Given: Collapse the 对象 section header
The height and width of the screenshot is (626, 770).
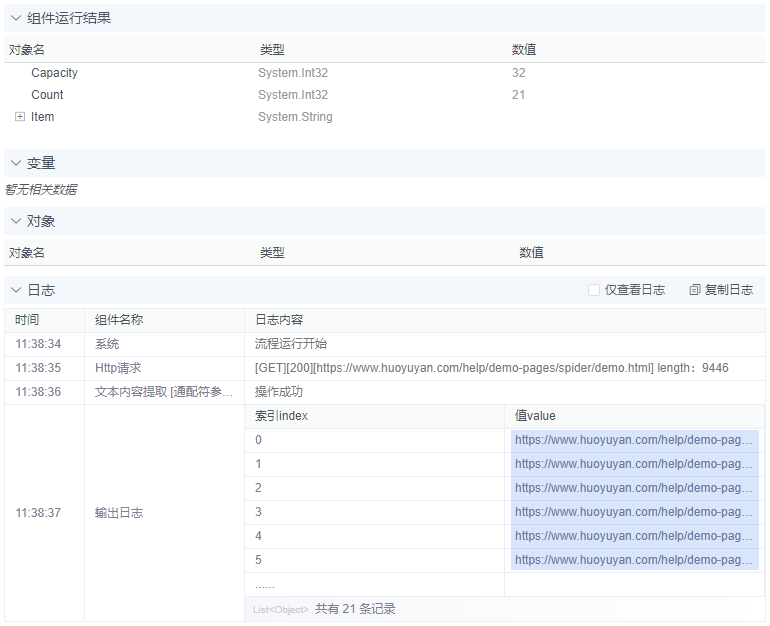Looking at the screenshot, I should 16,221.
